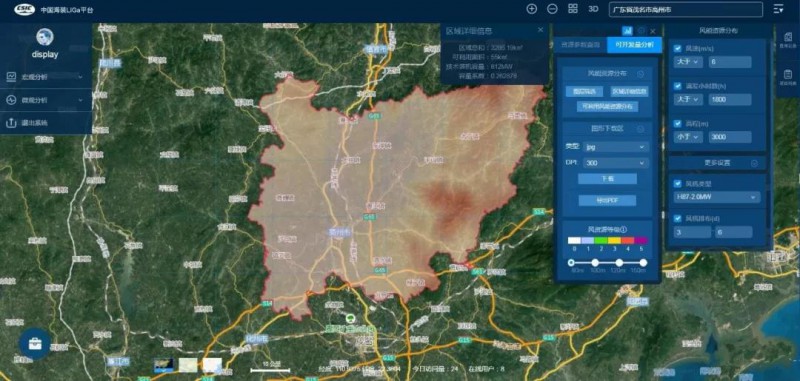Image resolution: width=800 pixels, height=381 pixels.
Task: Open the hamburger menu at top right
Action: 778,9
